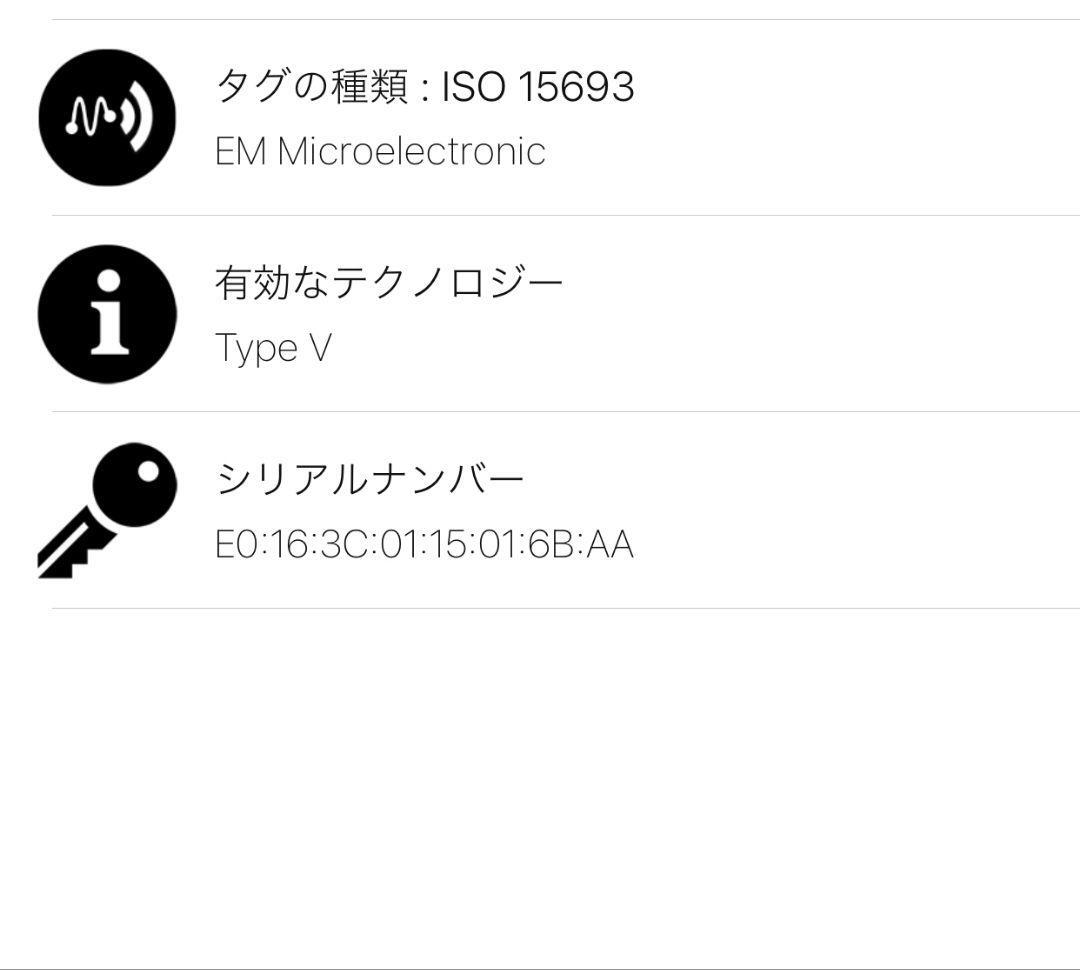Image resolution: width=1080 pixels, height=970 pixels.
Task: Select the word Type under 有効なテクノロジー
Action: [x=256, y=349]
